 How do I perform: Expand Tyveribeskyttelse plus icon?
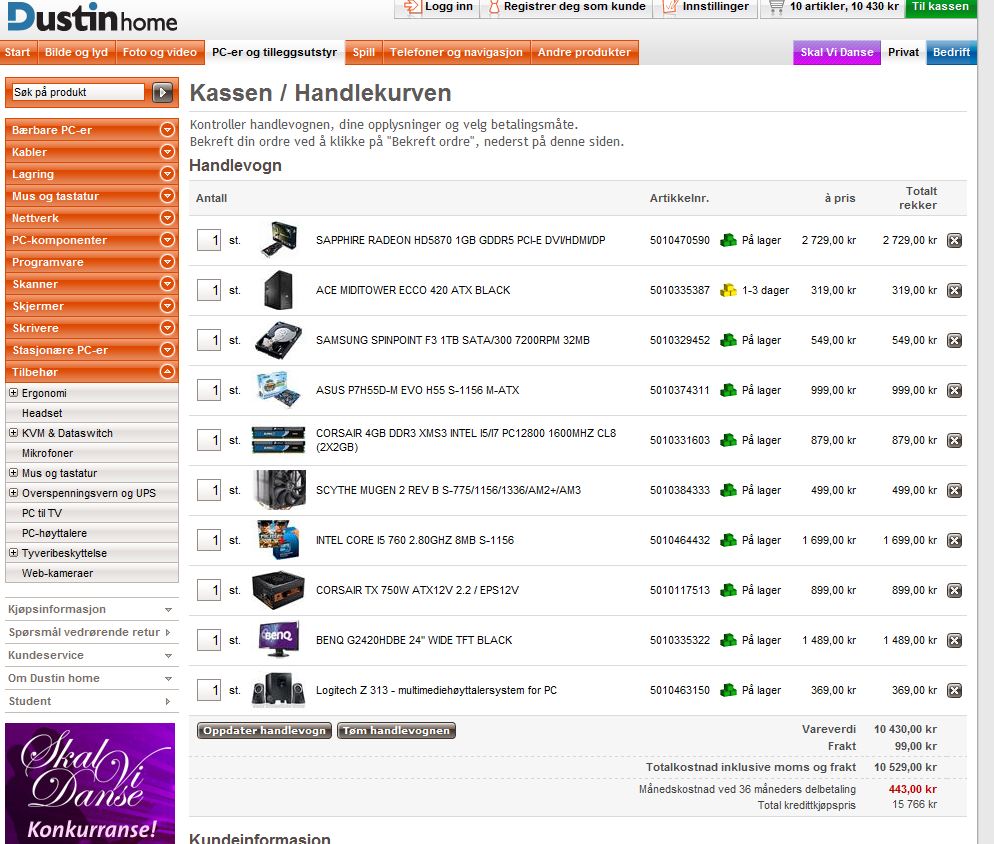click(13, 553)
